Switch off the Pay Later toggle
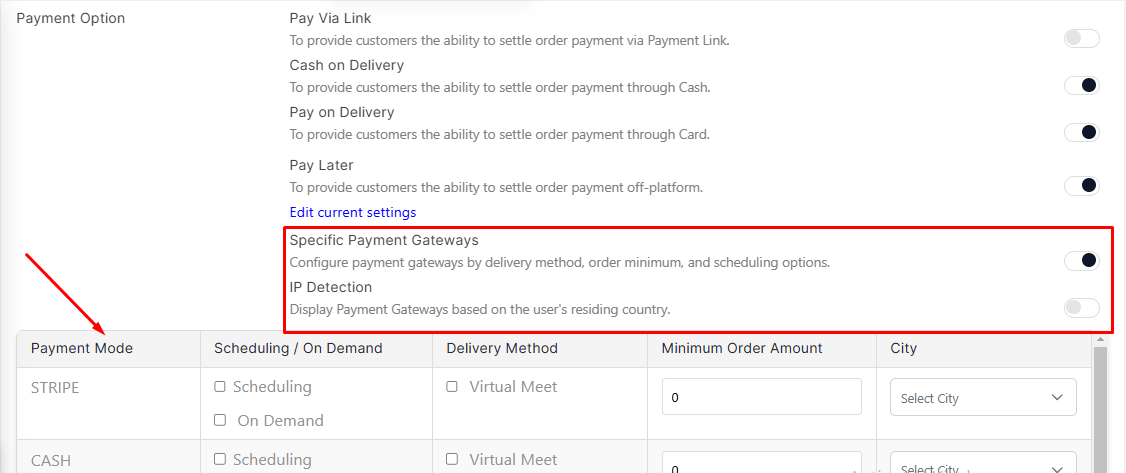This screenshot has width=1126, height=473. [x=1081, y=186]
